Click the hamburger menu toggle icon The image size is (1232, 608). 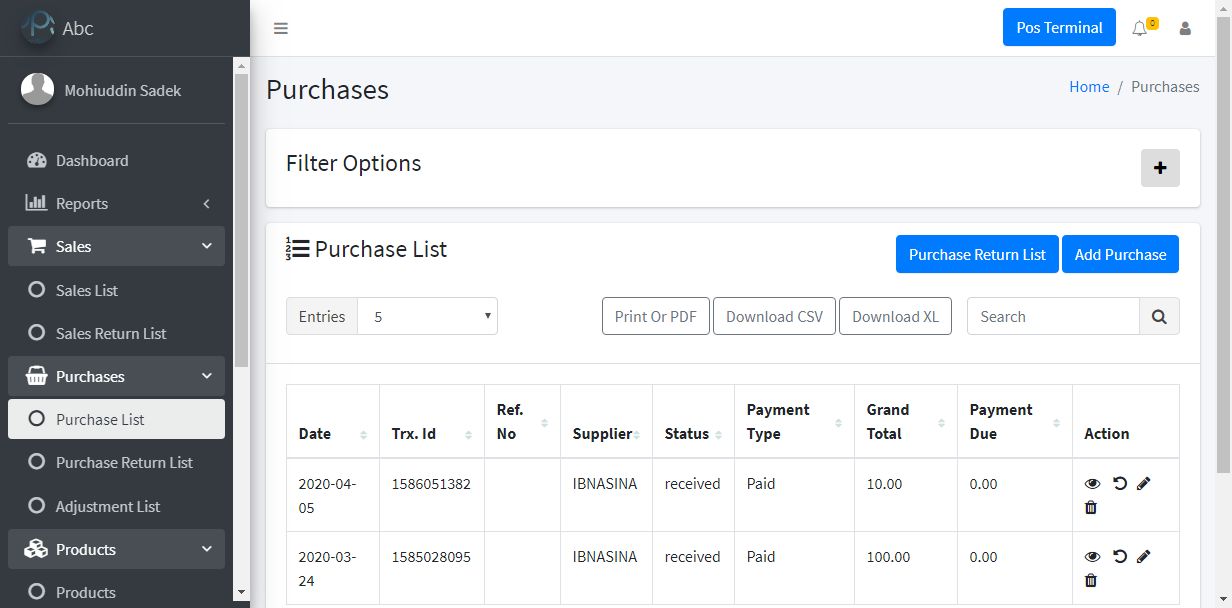click(281, 28)
